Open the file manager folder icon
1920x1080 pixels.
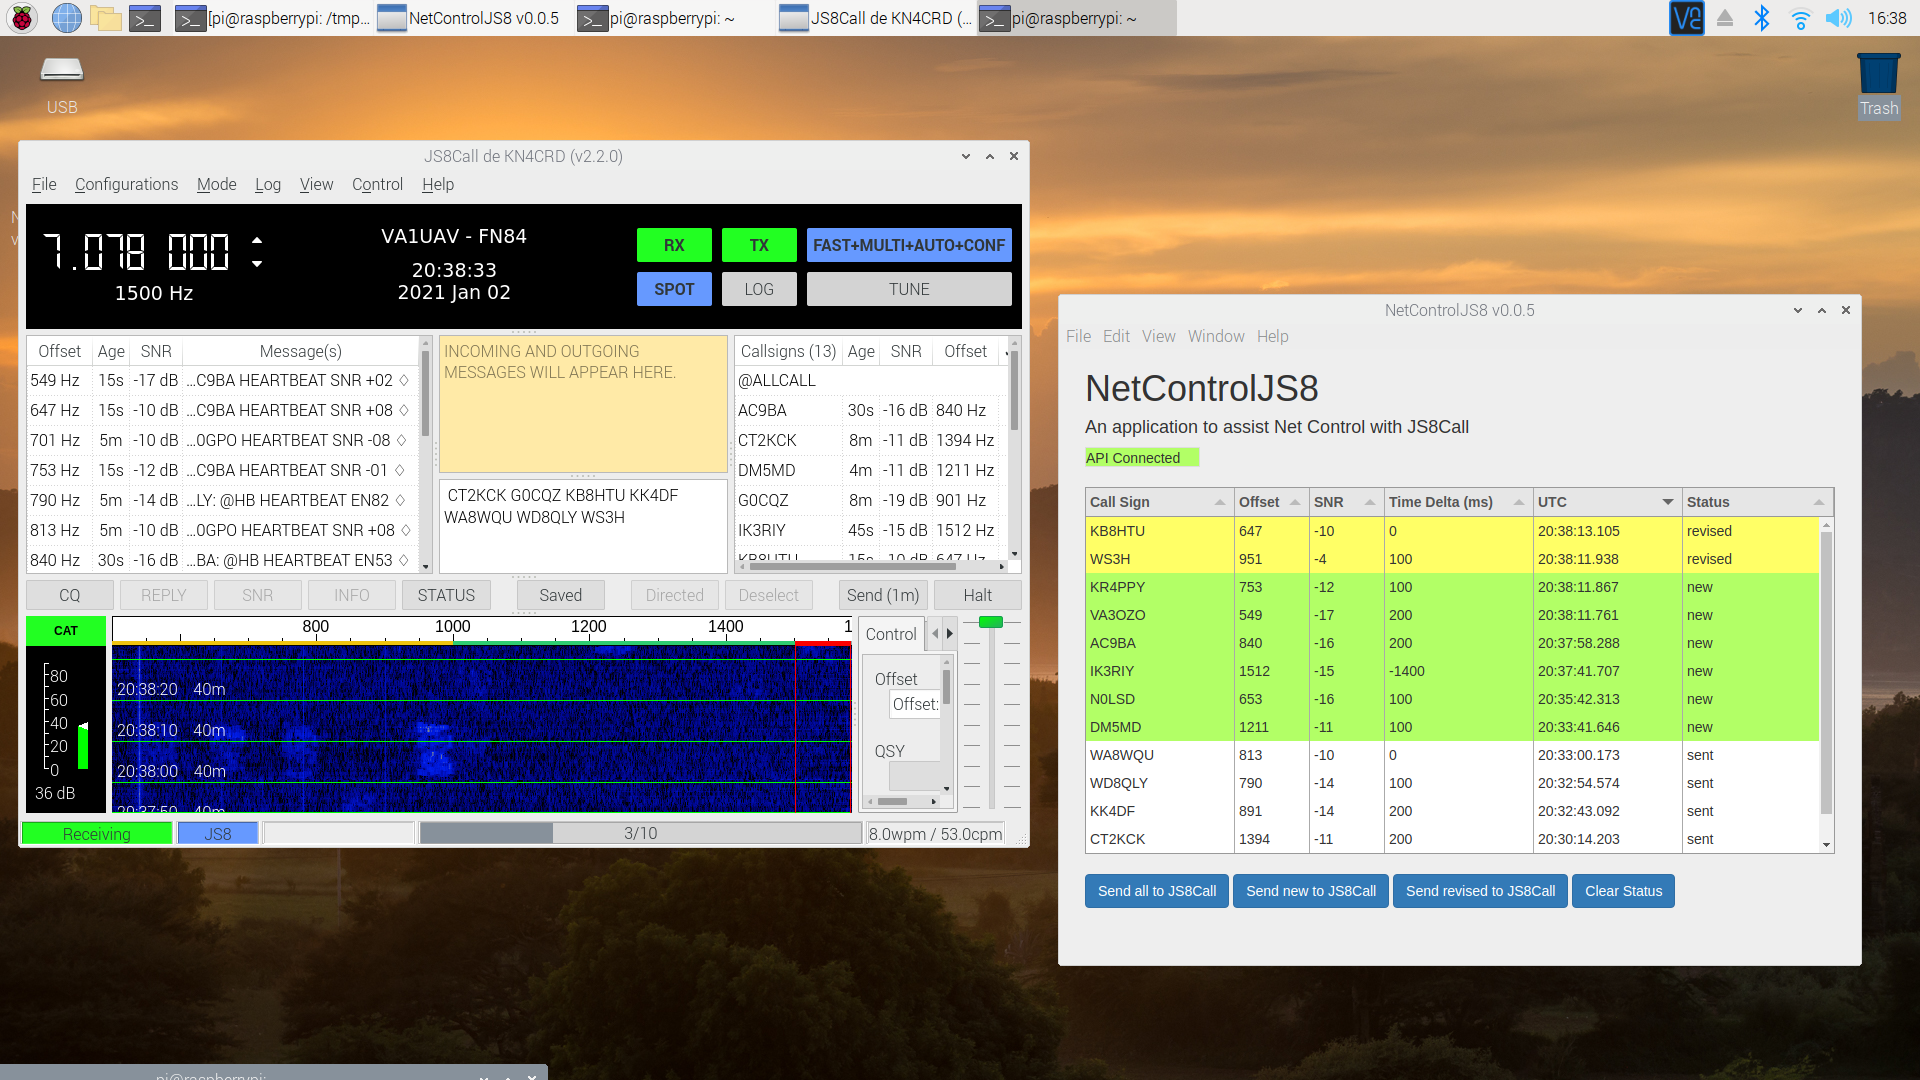coord(105,18)
